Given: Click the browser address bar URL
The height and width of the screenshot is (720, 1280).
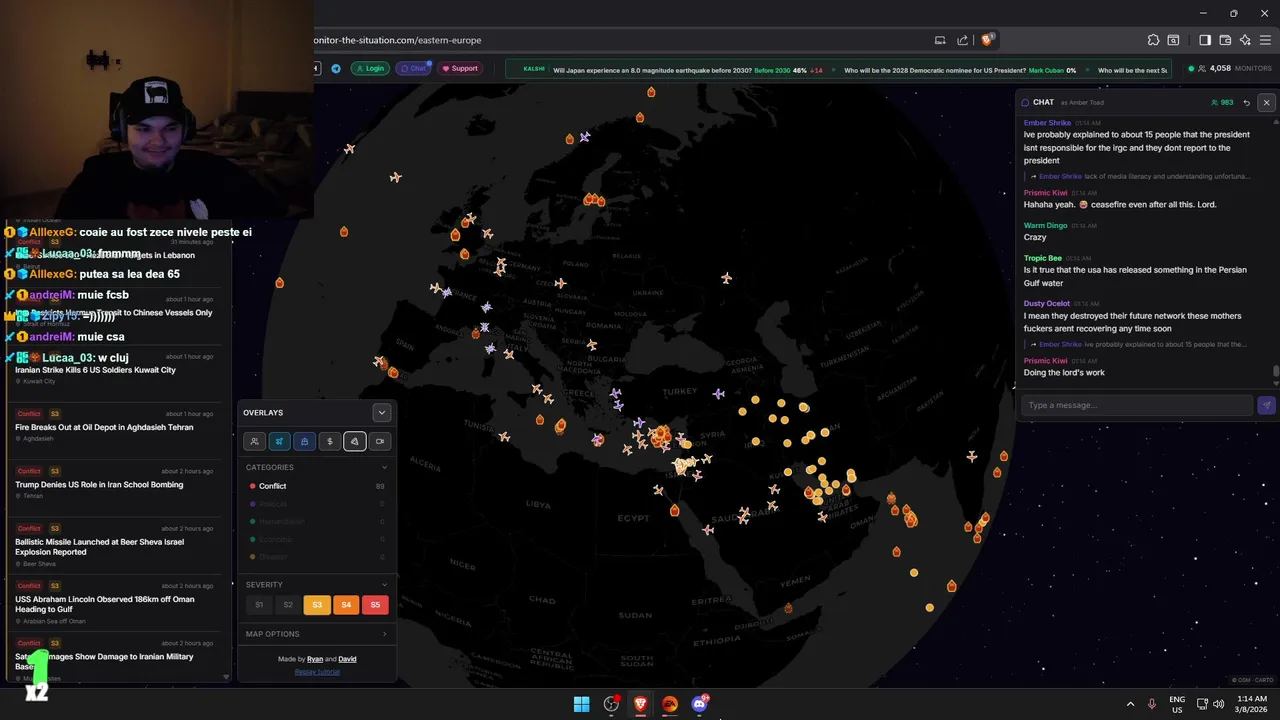Looking at the screenshot, I should point(398,40).
